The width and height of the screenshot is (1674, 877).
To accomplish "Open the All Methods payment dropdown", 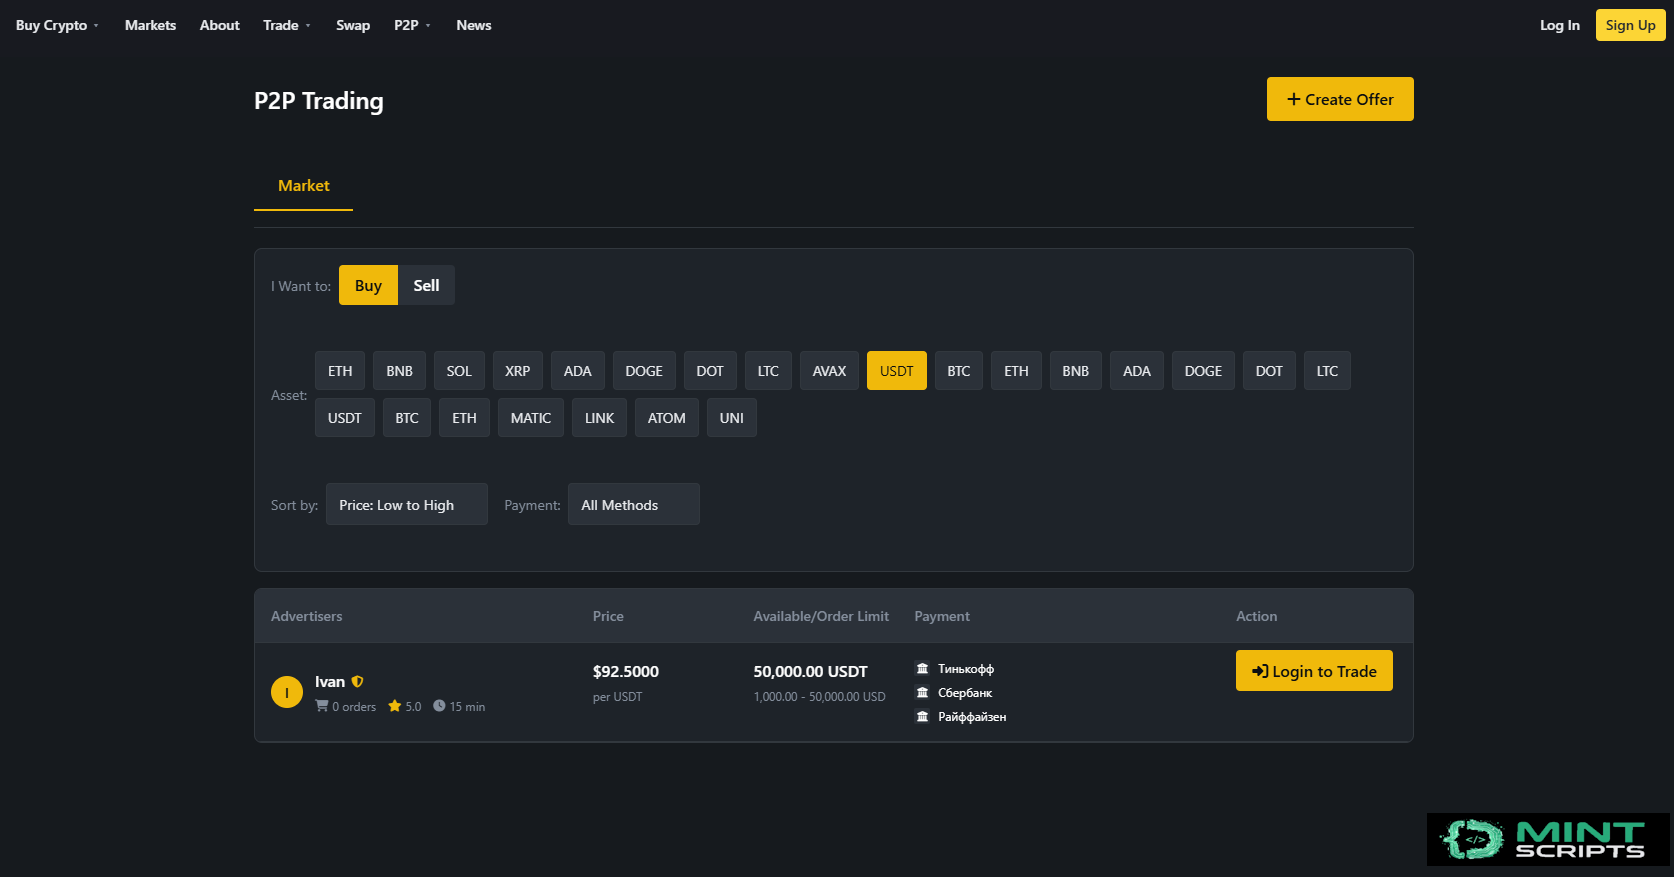I will [634, 505].
